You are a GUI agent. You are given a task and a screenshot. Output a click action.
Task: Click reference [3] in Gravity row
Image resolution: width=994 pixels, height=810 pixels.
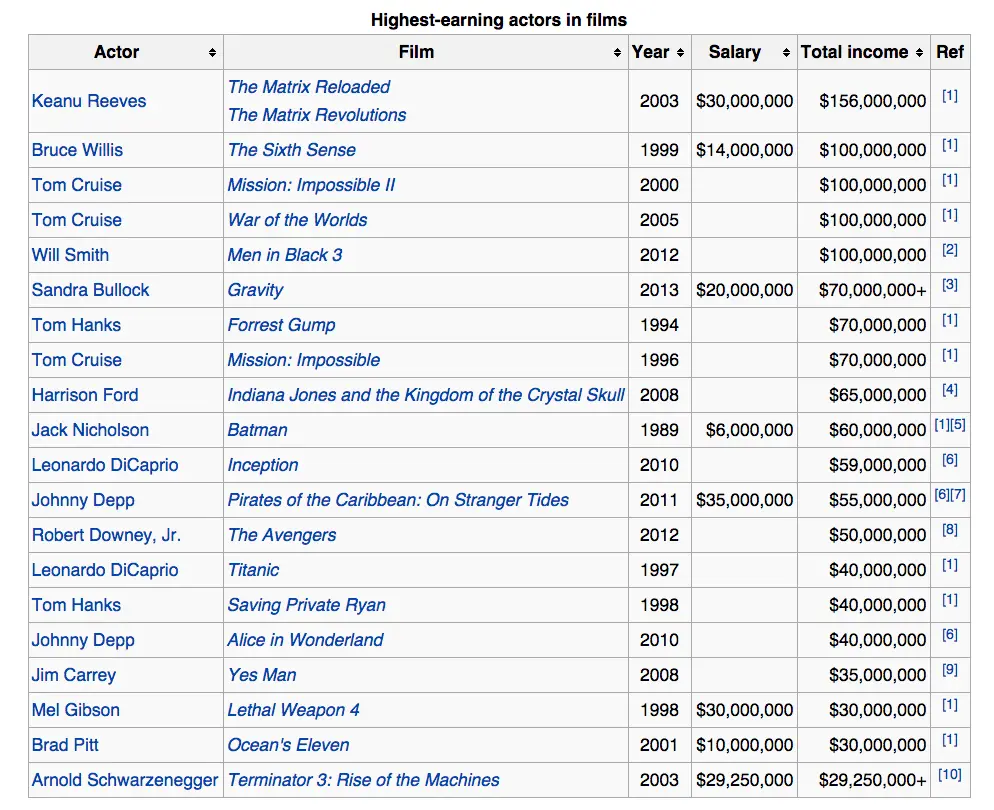tap(949, 285)
